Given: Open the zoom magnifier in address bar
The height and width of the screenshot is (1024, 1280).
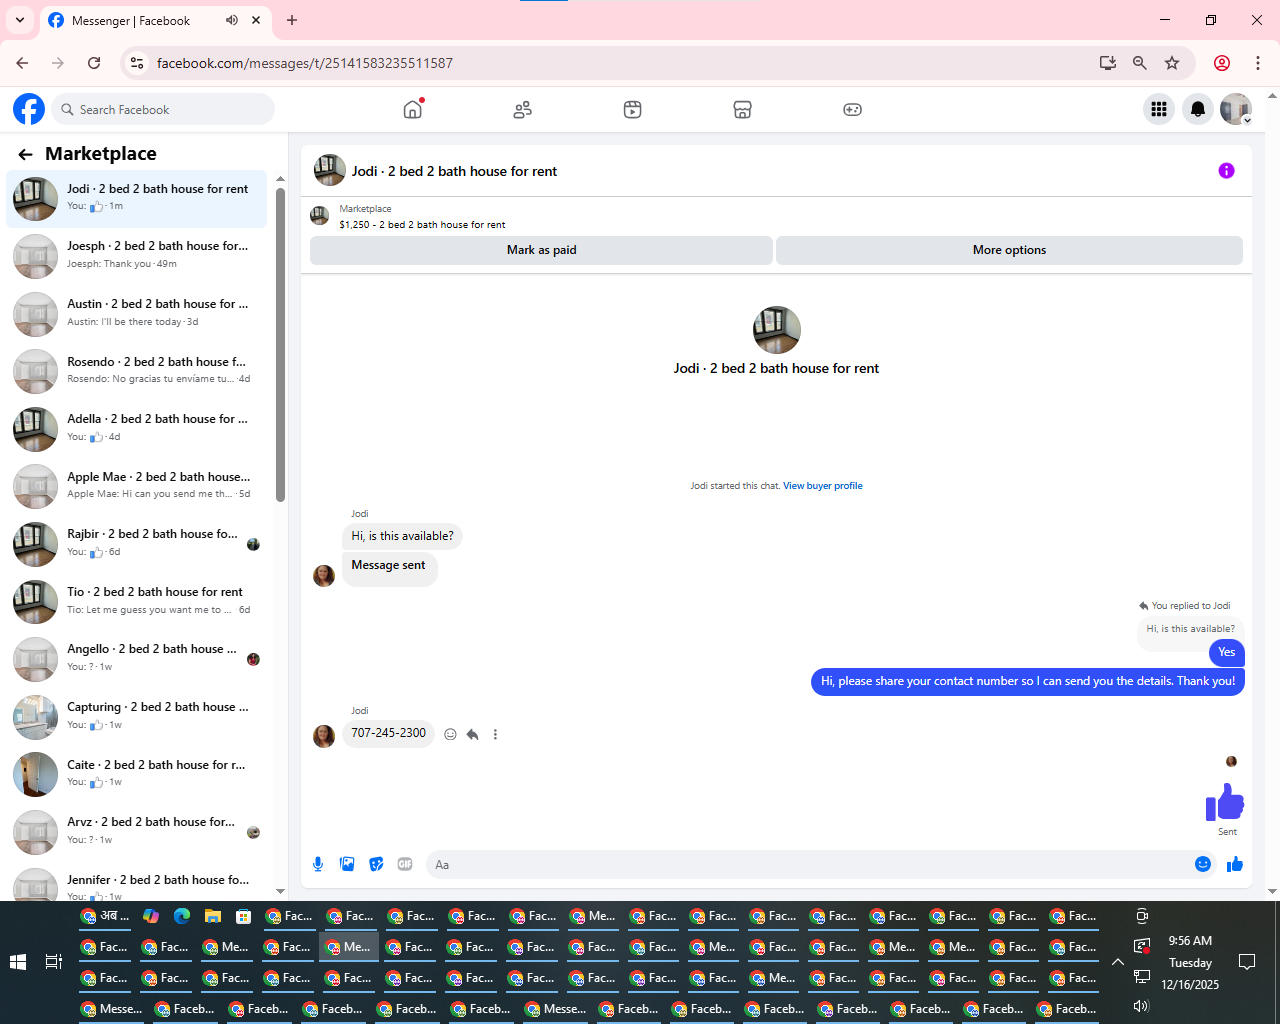Looking at the screenshot, I should (1139, 63).
